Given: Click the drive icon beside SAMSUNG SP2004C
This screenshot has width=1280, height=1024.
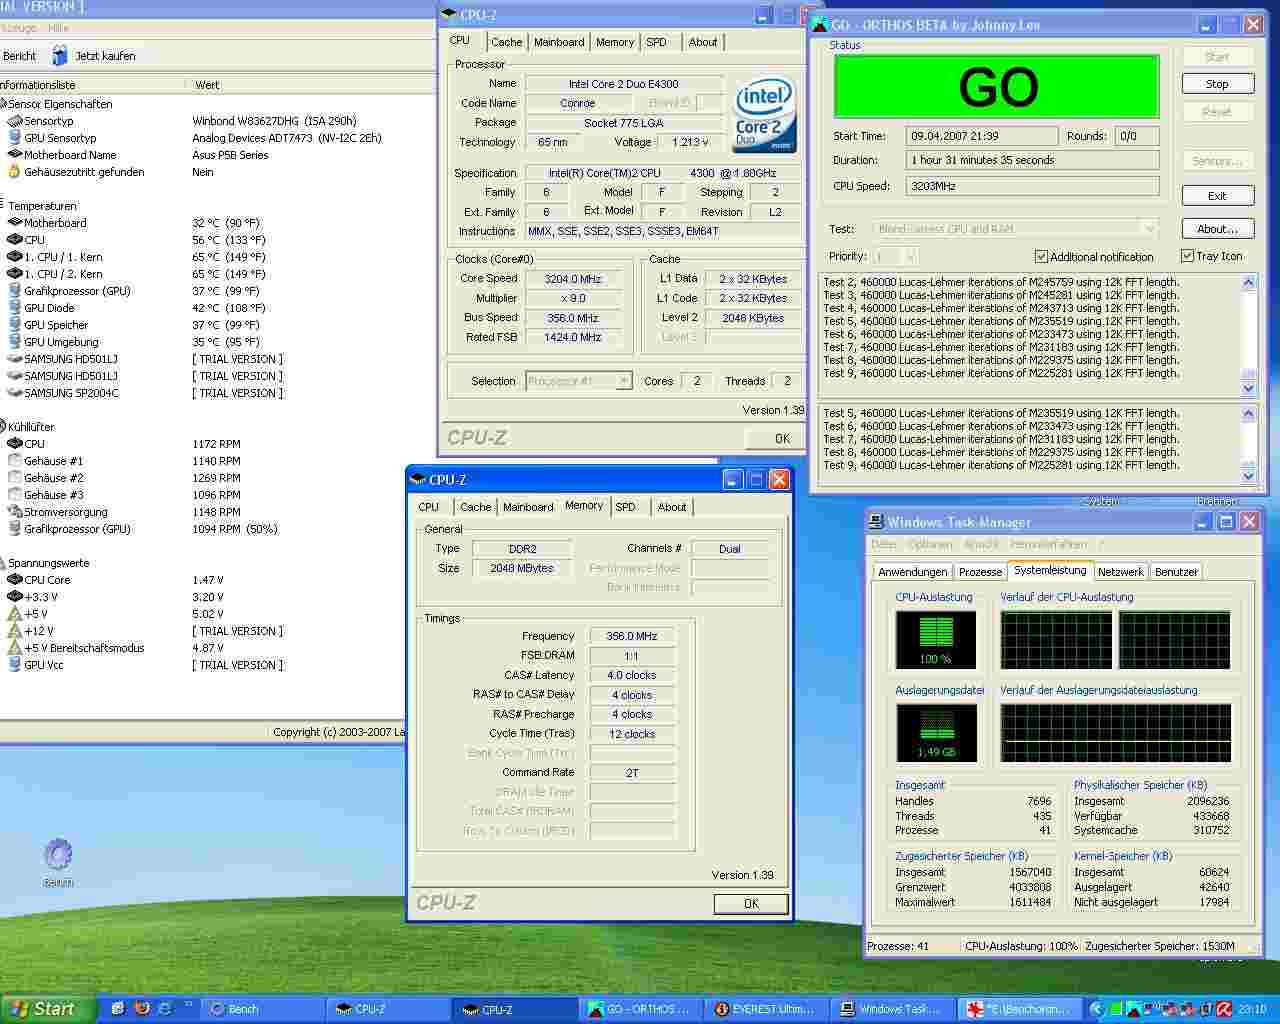Looking at the screenshot, I should (14, 393).
